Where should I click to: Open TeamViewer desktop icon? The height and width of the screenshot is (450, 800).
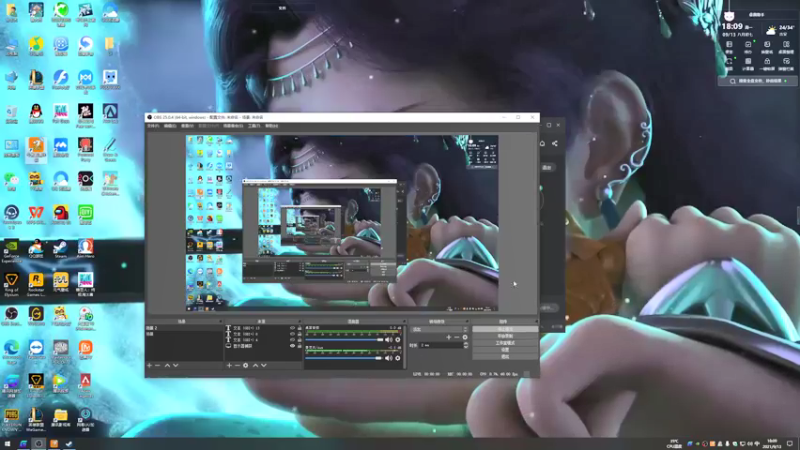[36, 349]
